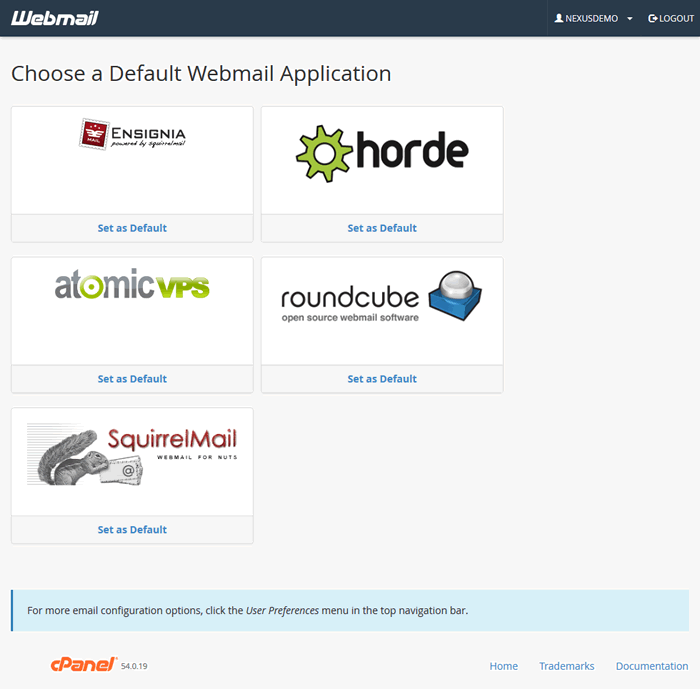Log out using the LOGOUT button
This screenshot has width=700, height=689.
670,18
